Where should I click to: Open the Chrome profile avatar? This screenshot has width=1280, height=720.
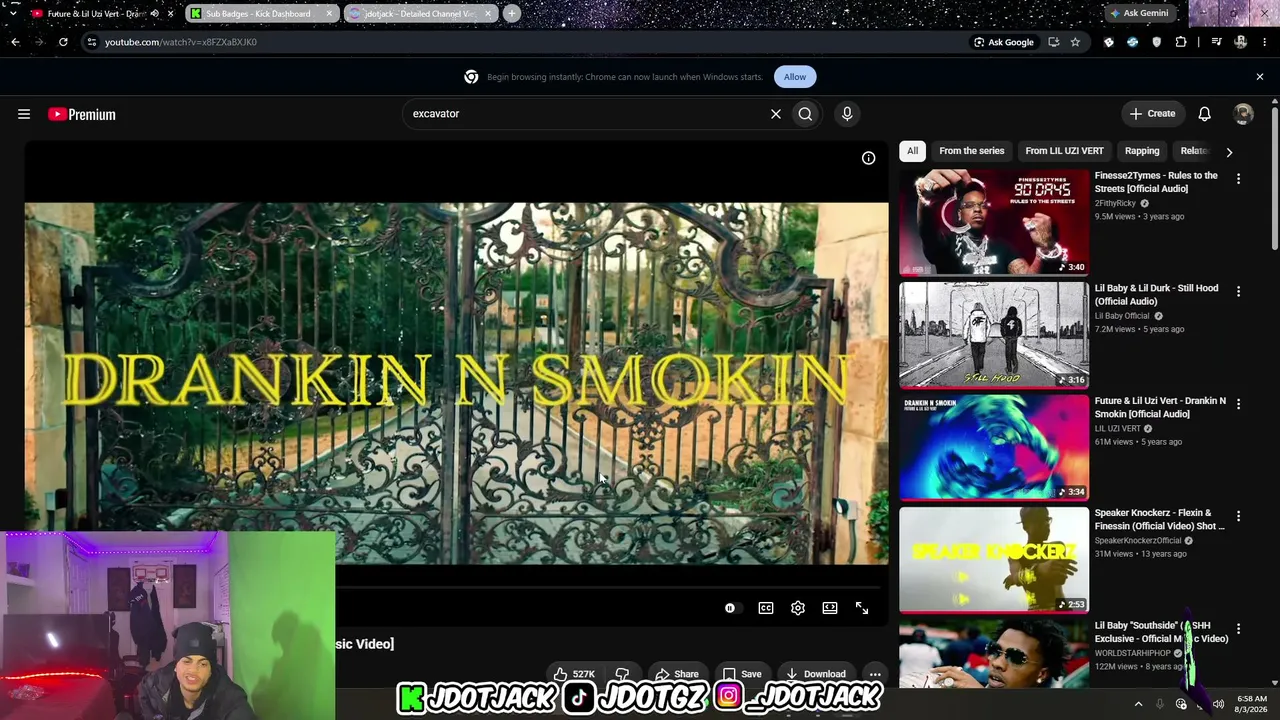(x=1241, y=42)
